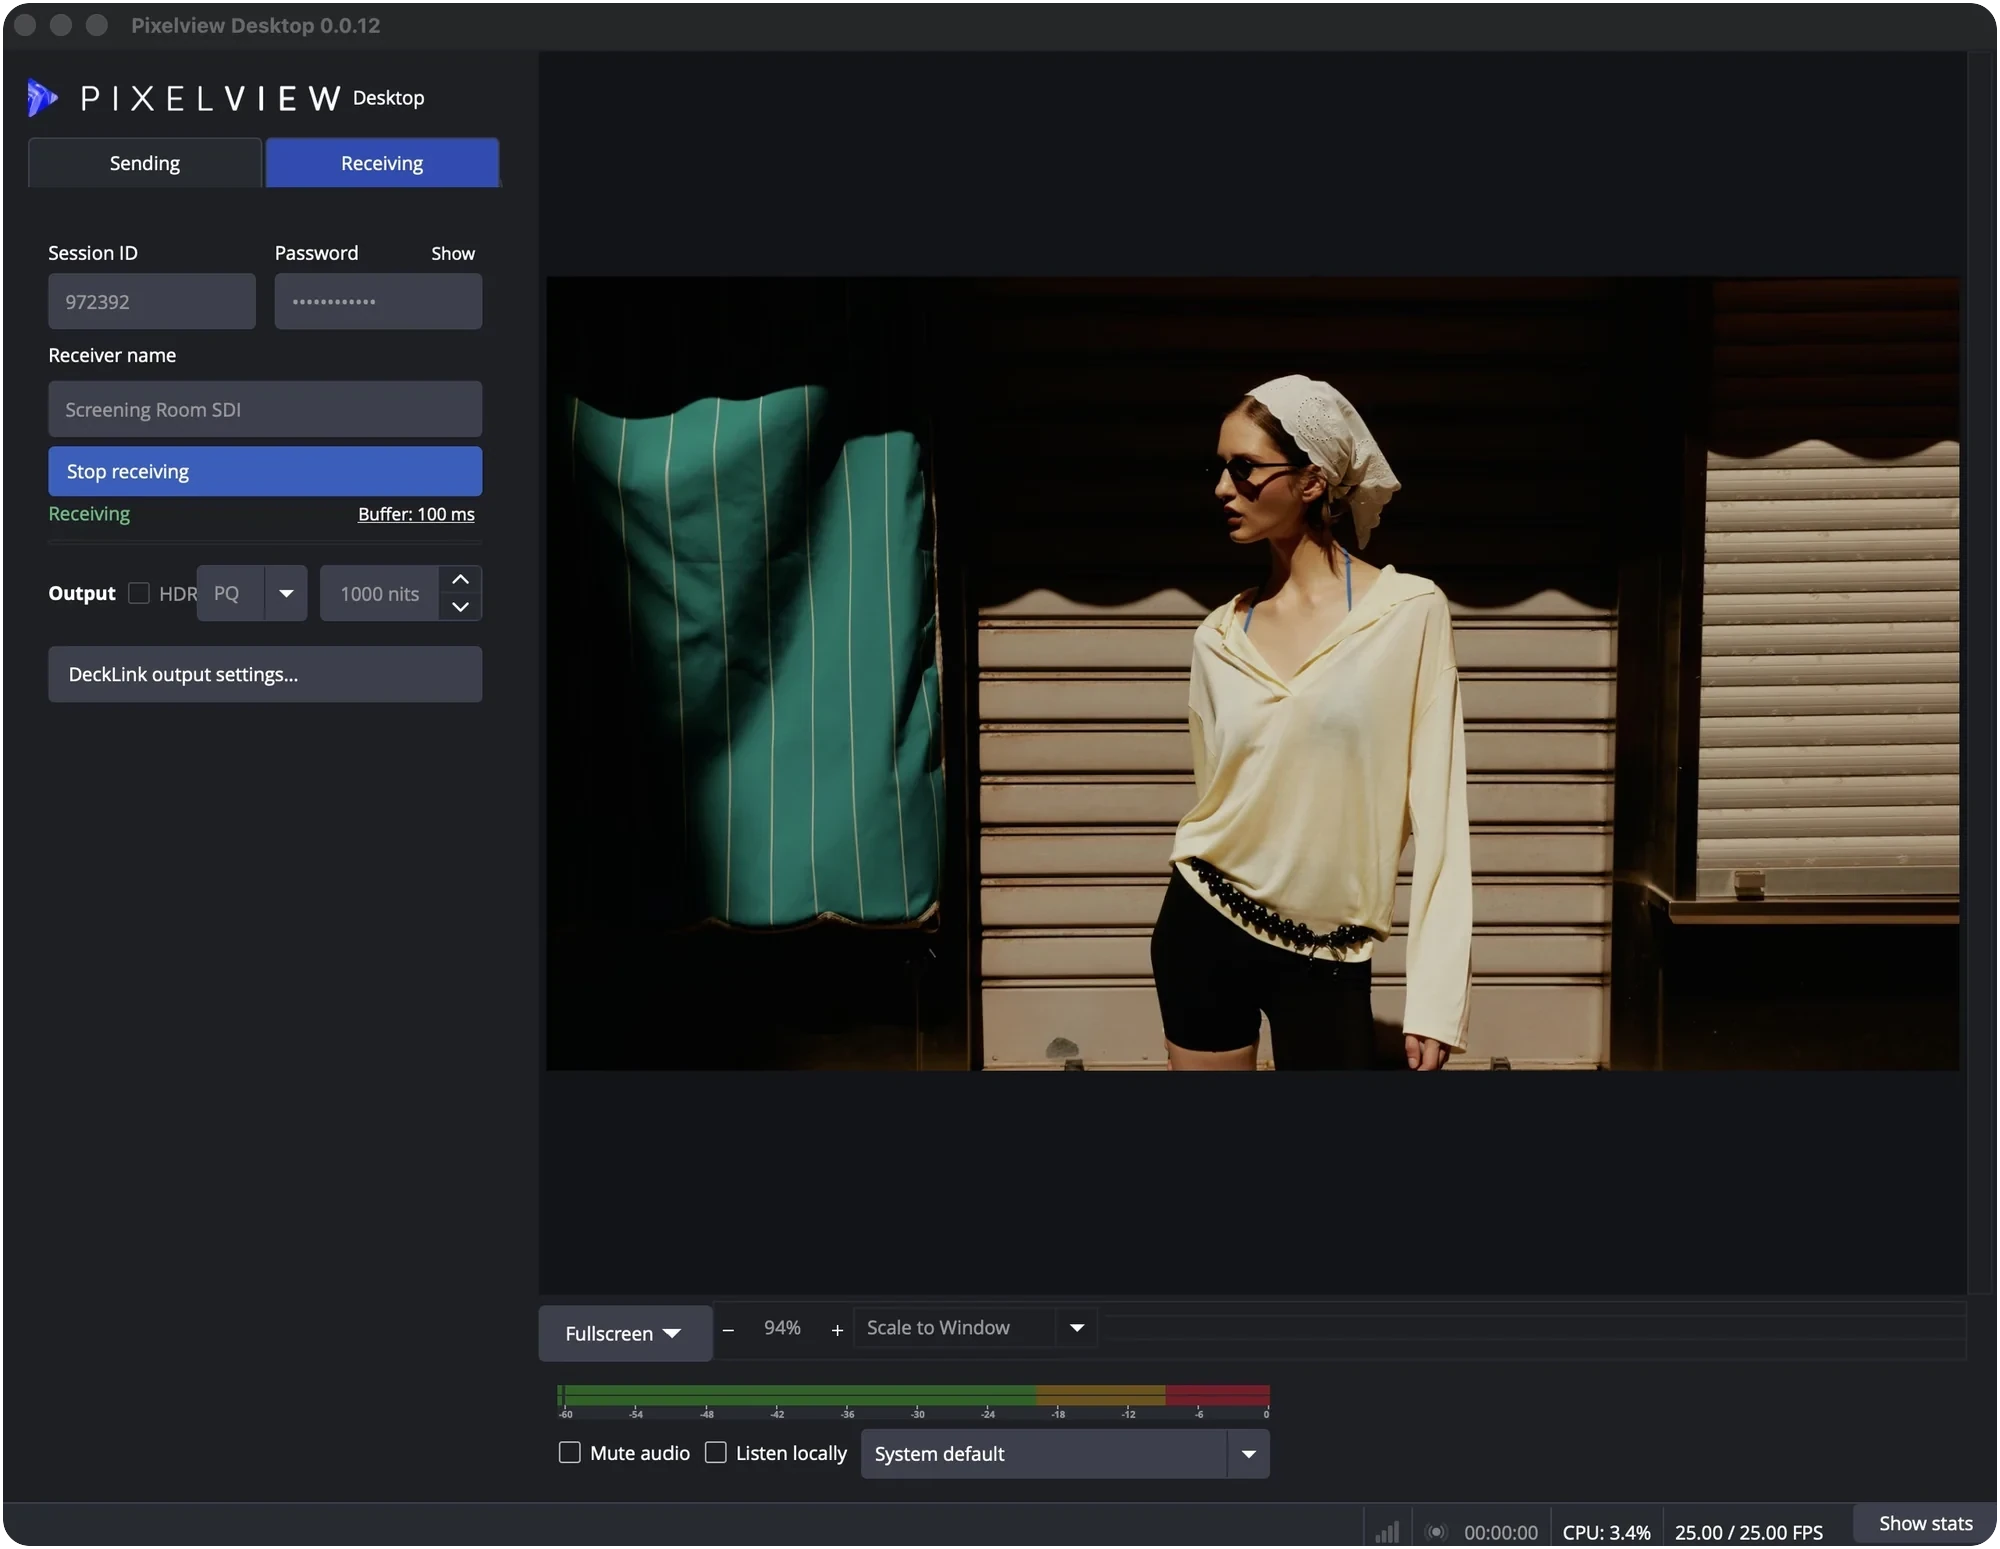Click the Show stats button
The image size is (2000, 1549).
(x=1925, y=1524)
